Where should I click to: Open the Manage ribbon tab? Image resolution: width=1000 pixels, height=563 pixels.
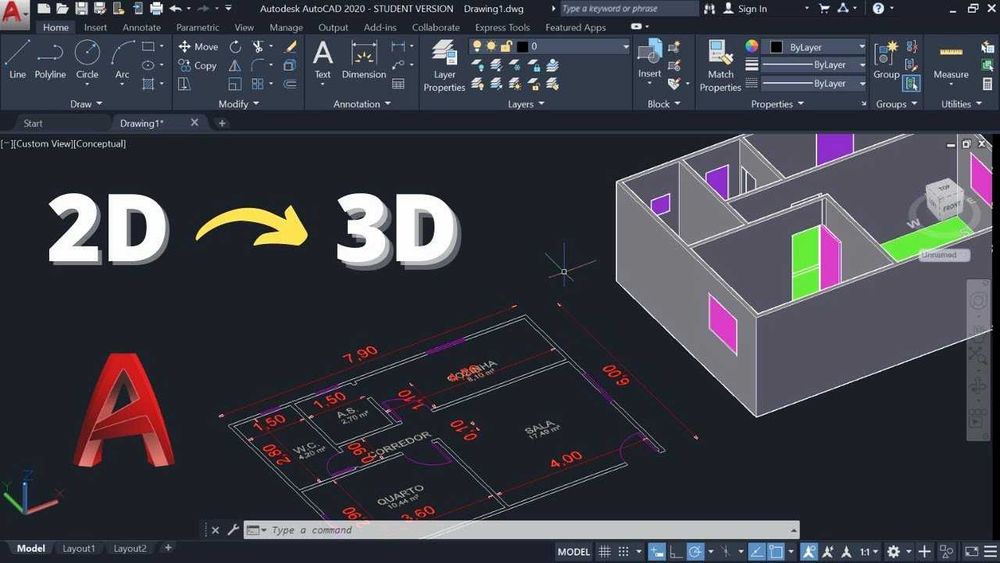(286, 27)
